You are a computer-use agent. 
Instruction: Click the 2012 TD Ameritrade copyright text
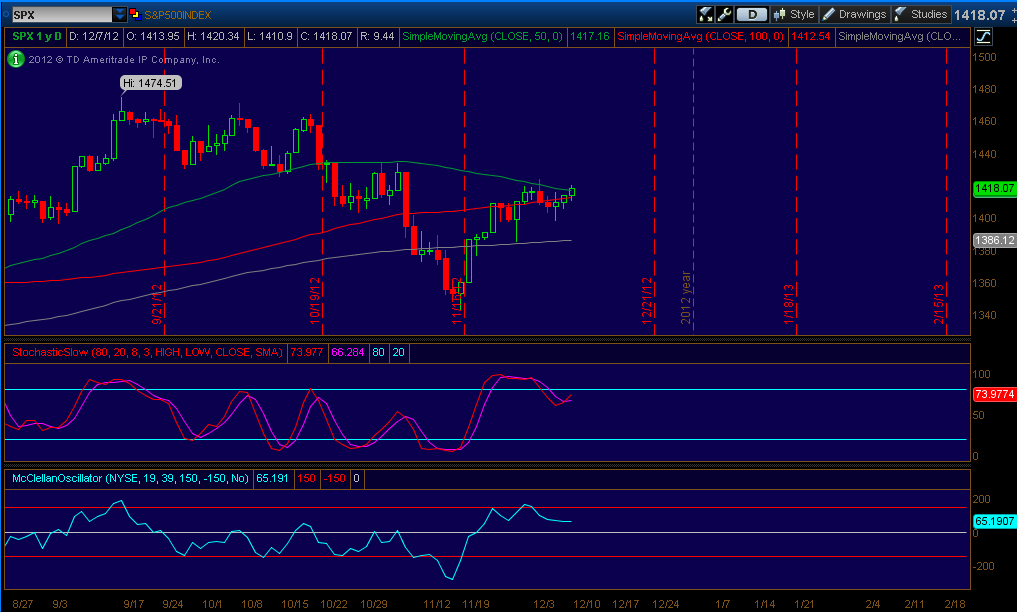tap(124, 59)
